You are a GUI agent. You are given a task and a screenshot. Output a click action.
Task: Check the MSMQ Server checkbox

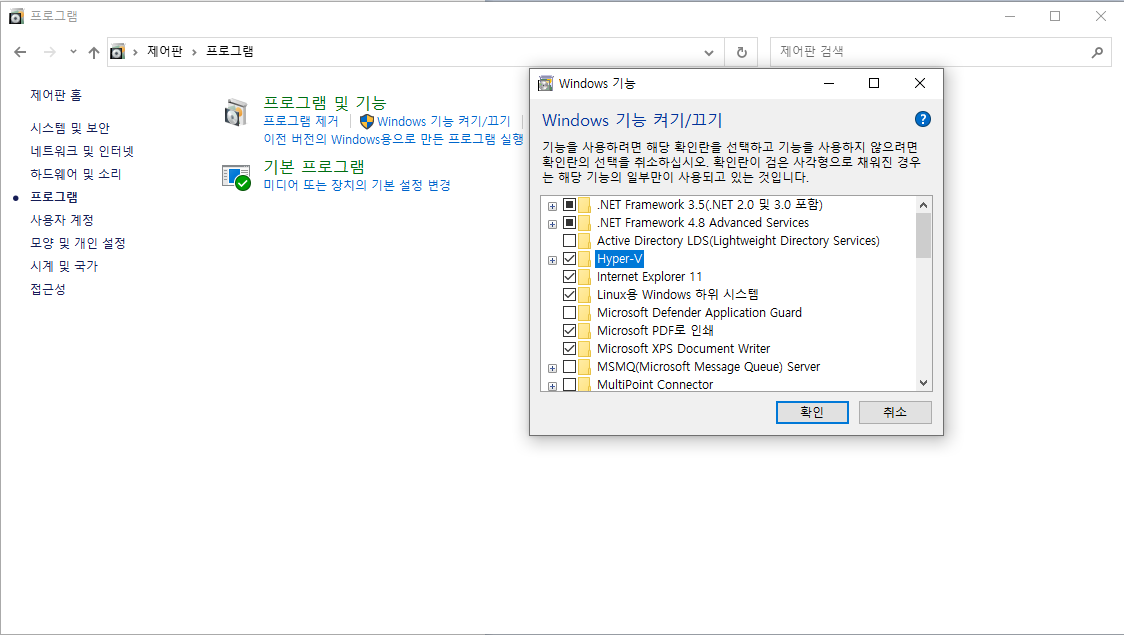569,366
